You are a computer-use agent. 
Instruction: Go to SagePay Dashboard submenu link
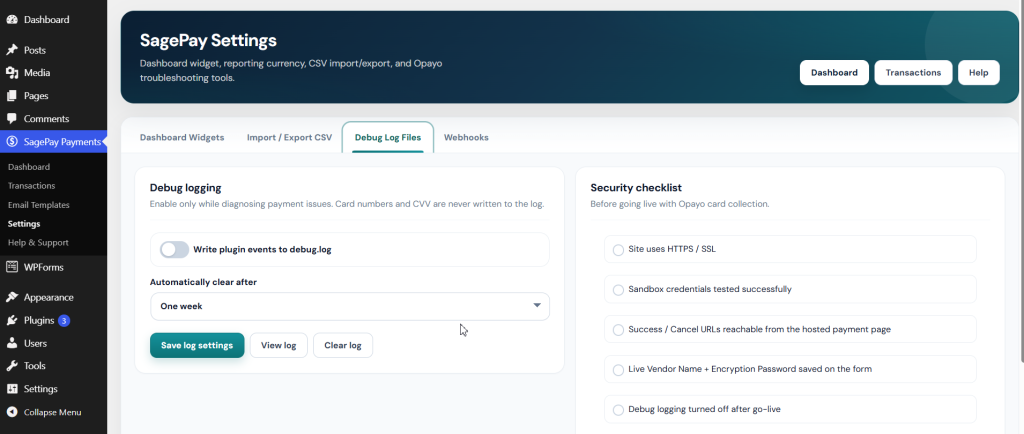29,167
